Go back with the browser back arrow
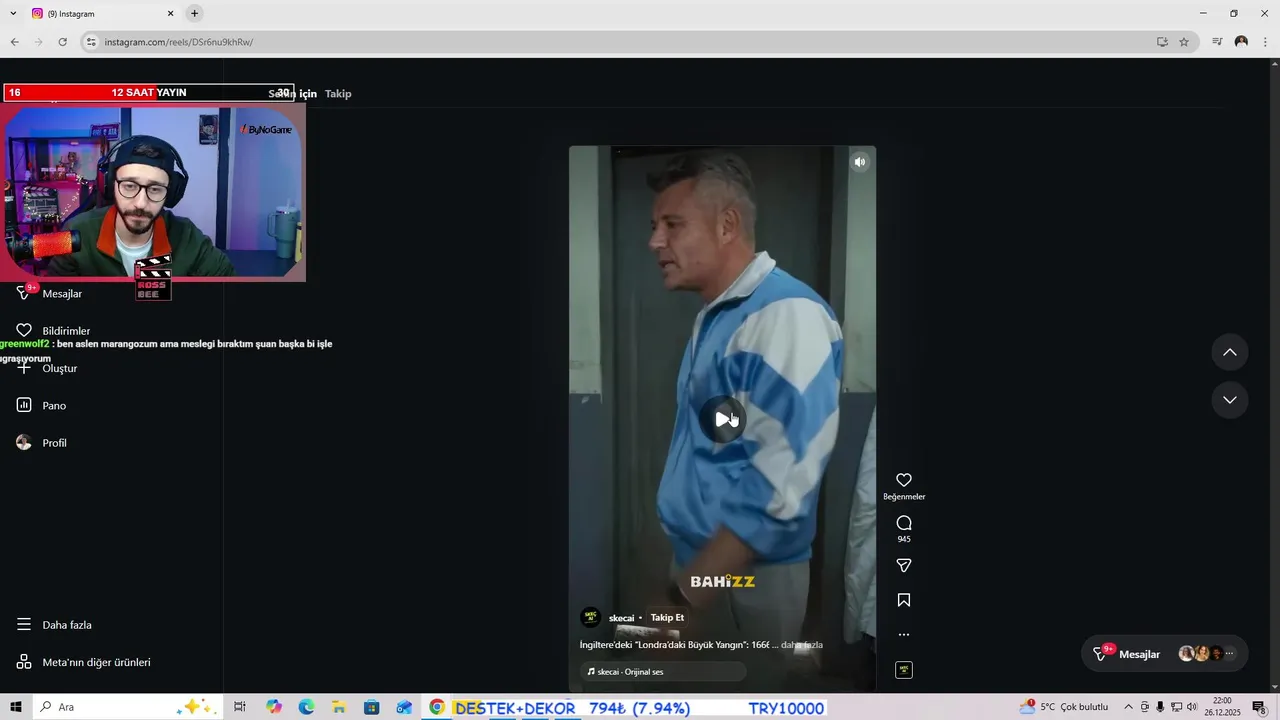The image size is (1280, 720). [14, 42]
